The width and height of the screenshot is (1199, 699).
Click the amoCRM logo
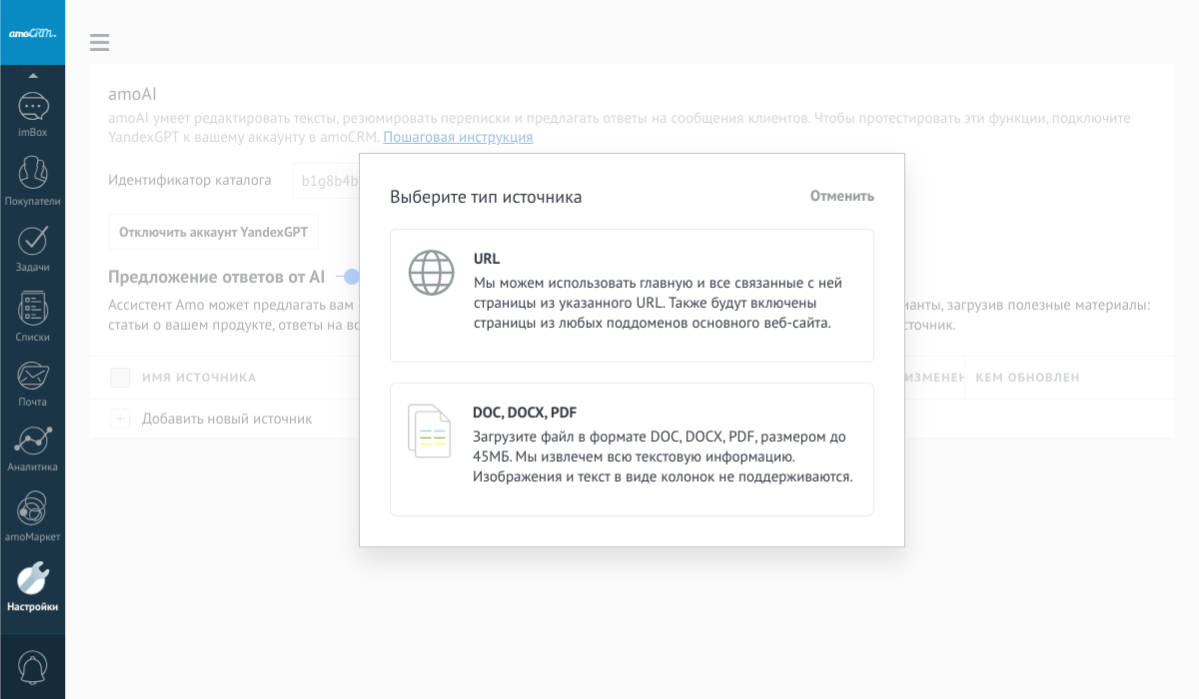tap(33, 33)
